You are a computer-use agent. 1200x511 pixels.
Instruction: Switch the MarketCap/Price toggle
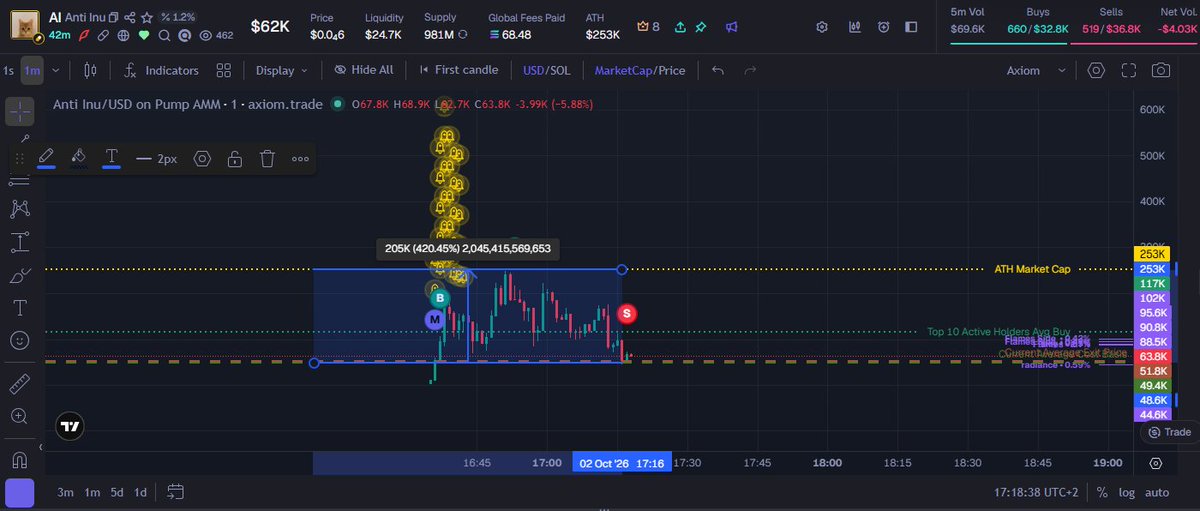click(640, 70)
